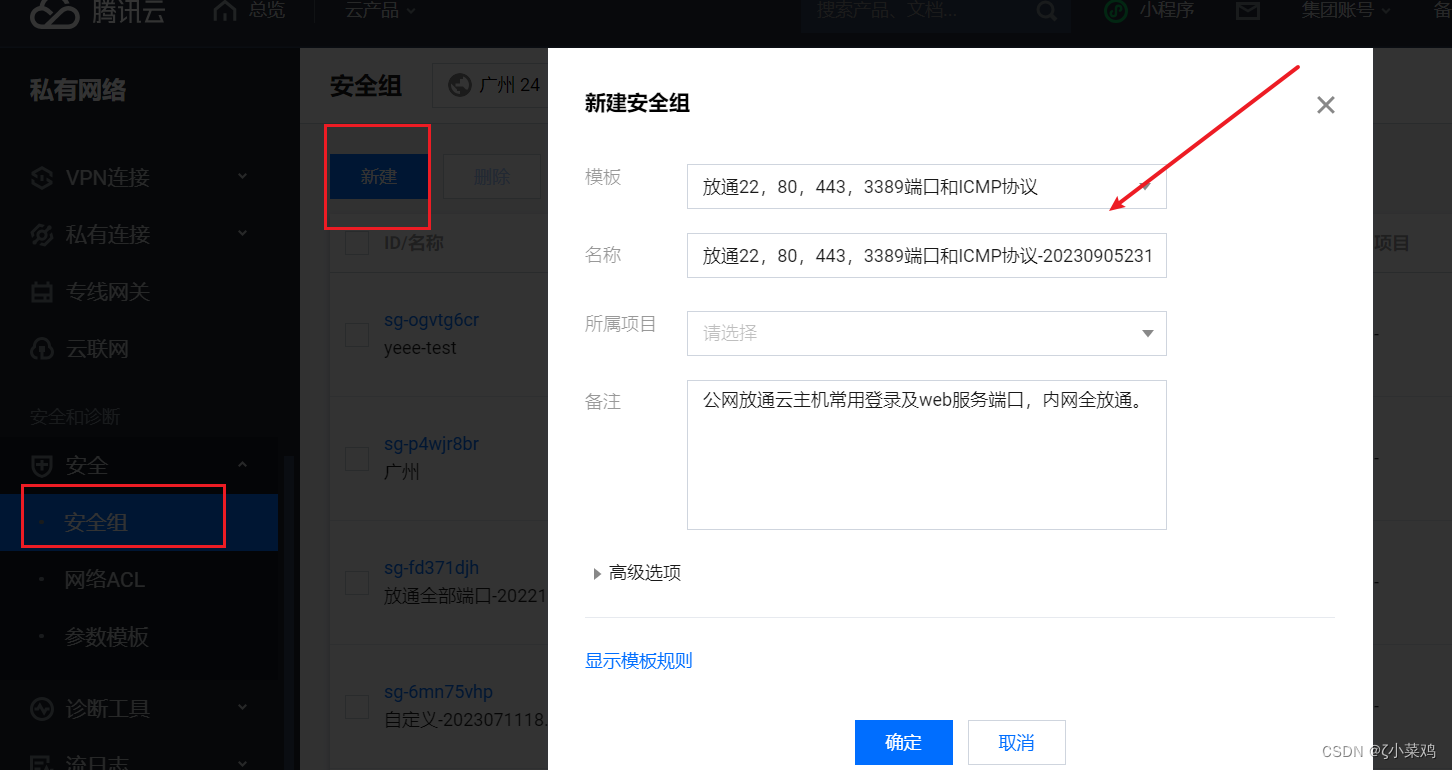Expand 高级选项 advanced options
The width and height of the screenshot is (1452, 770).
pyautogui.click(x=636, y=573)
